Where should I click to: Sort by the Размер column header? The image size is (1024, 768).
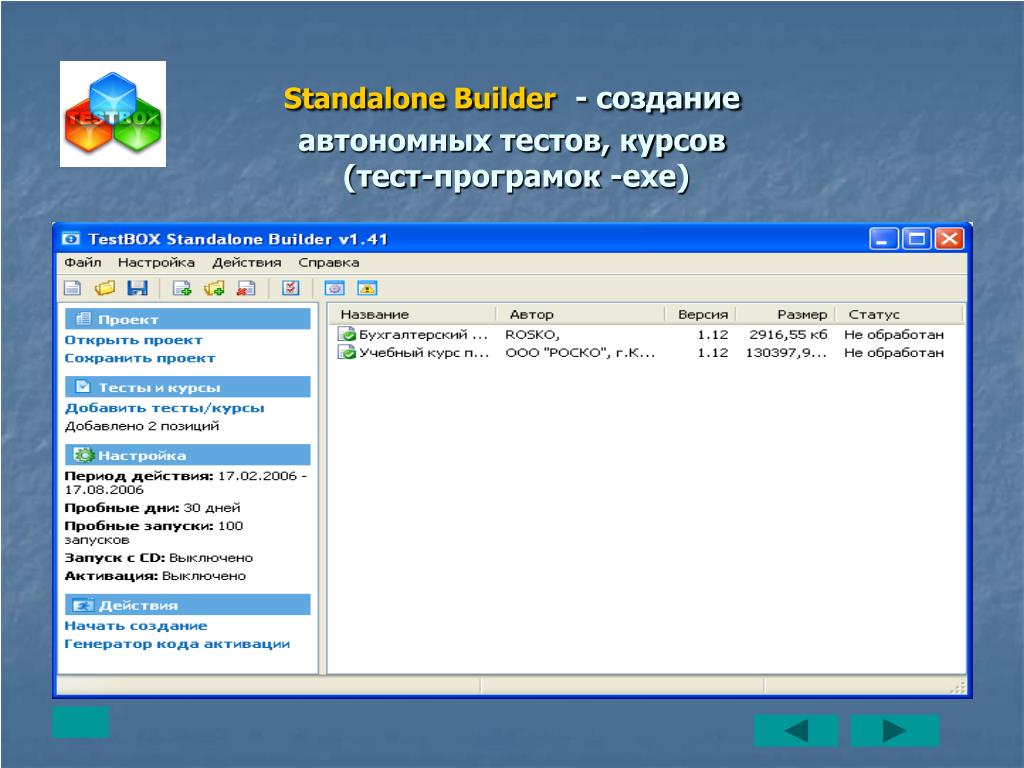(786, 314)
